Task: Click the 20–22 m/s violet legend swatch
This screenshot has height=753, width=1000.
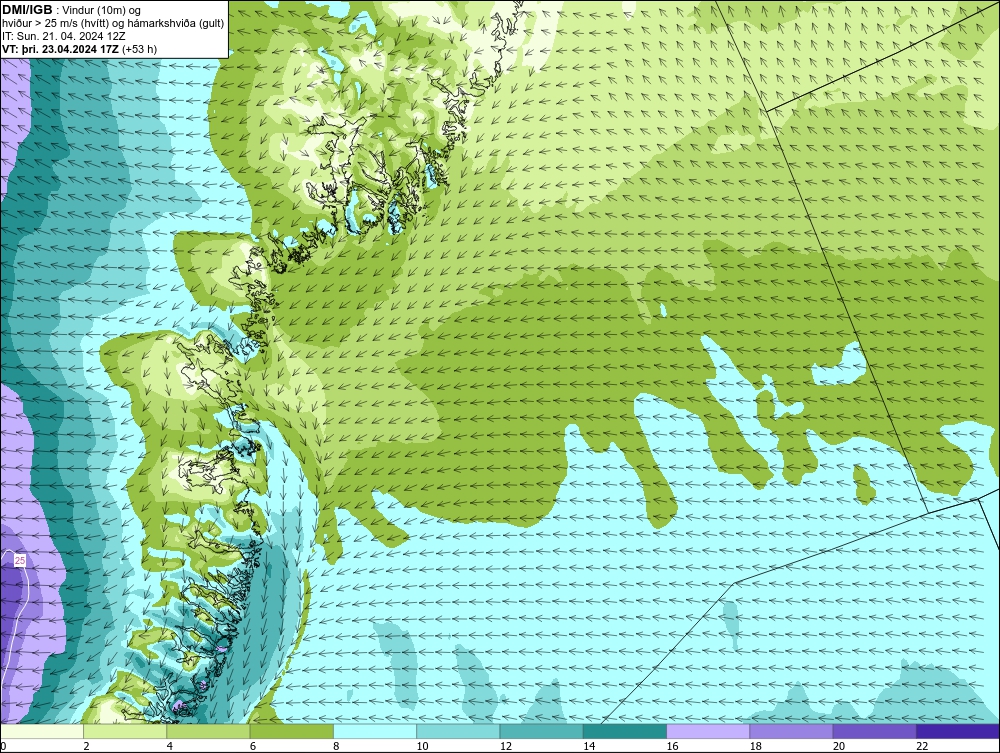Action: [875, 731]
